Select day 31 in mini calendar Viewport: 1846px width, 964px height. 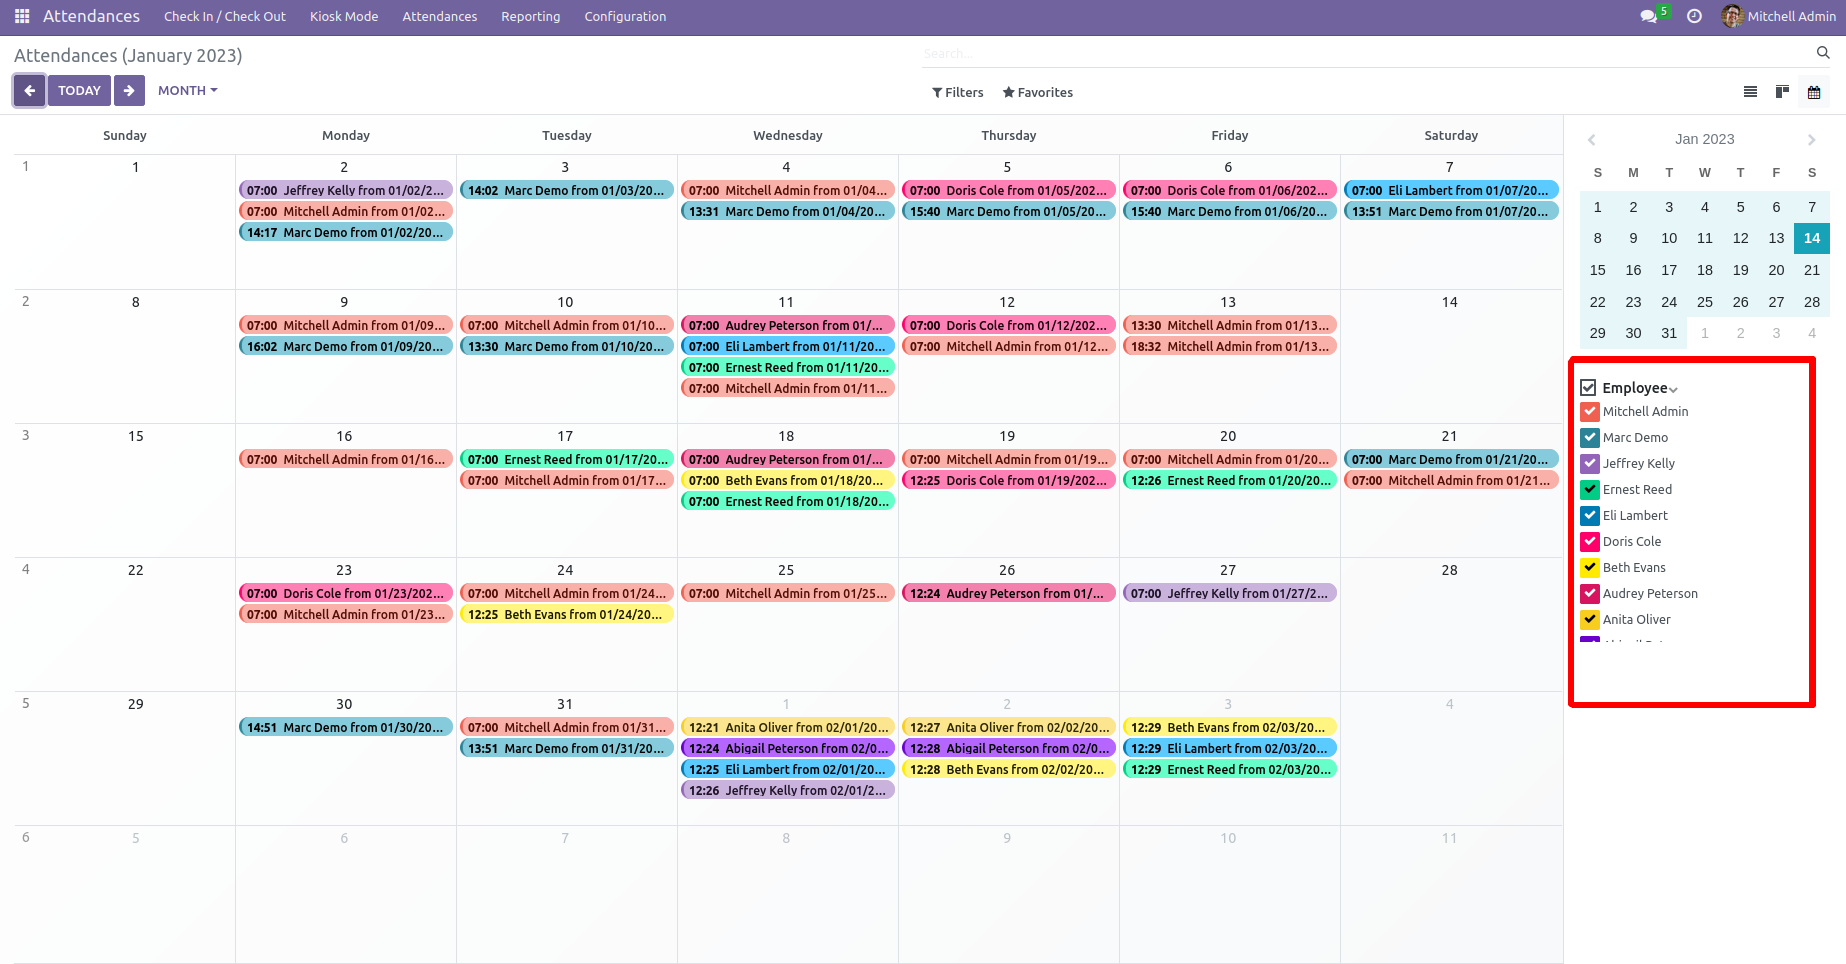click(x=1669, y=333)
